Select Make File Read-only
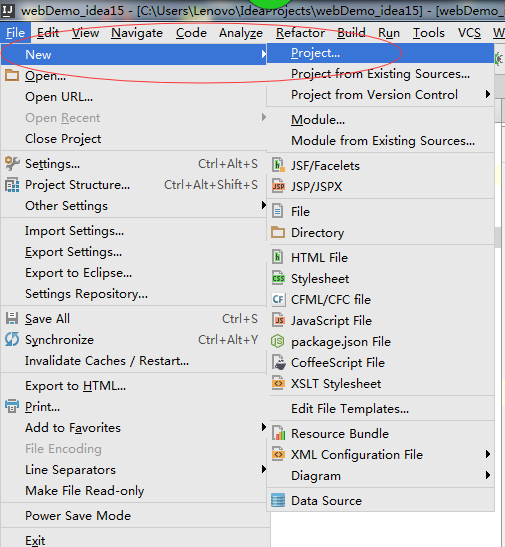Viewport: 505px width, 547px height. (x=134, y=491)
